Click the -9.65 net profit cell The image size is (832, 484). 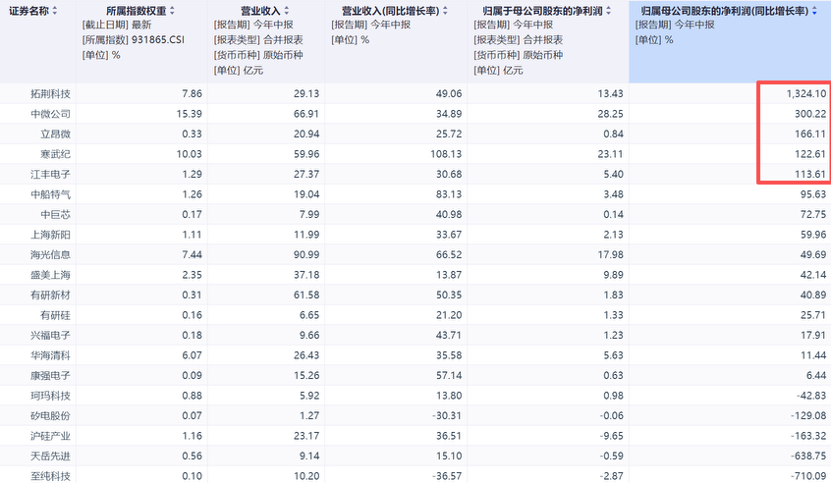pos(612,437)
